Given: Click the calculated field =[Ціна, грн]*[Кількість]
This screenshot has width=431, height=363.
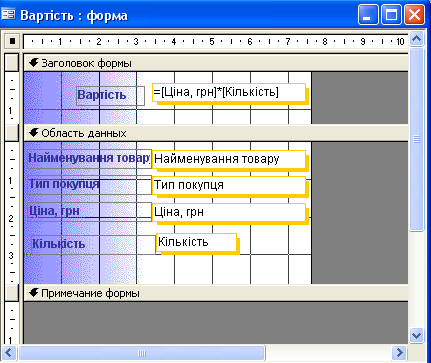Looking at the screenshot, I should click(229, 92).
